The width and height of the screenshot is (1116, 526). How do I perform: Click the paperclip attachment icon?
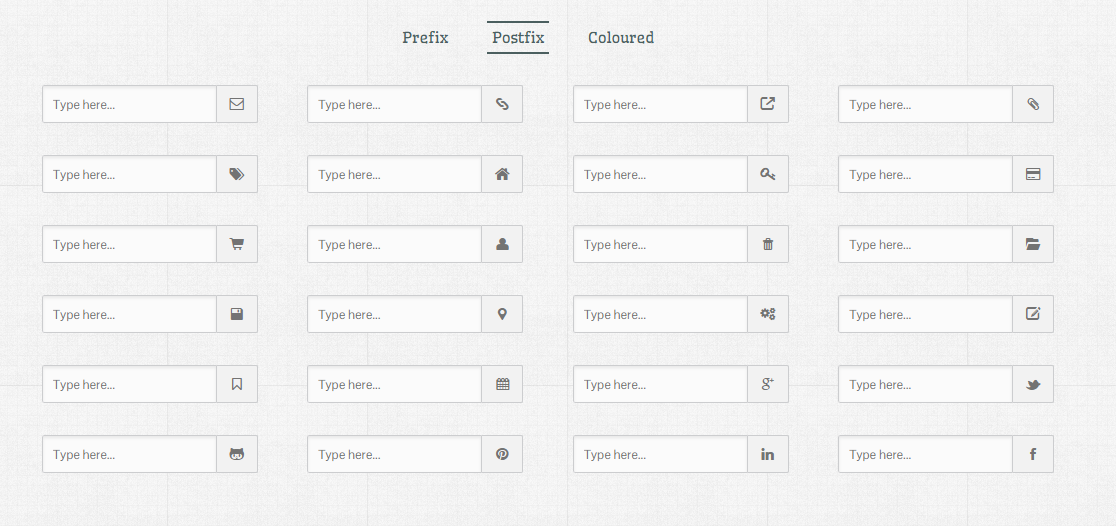(1033, 104)
